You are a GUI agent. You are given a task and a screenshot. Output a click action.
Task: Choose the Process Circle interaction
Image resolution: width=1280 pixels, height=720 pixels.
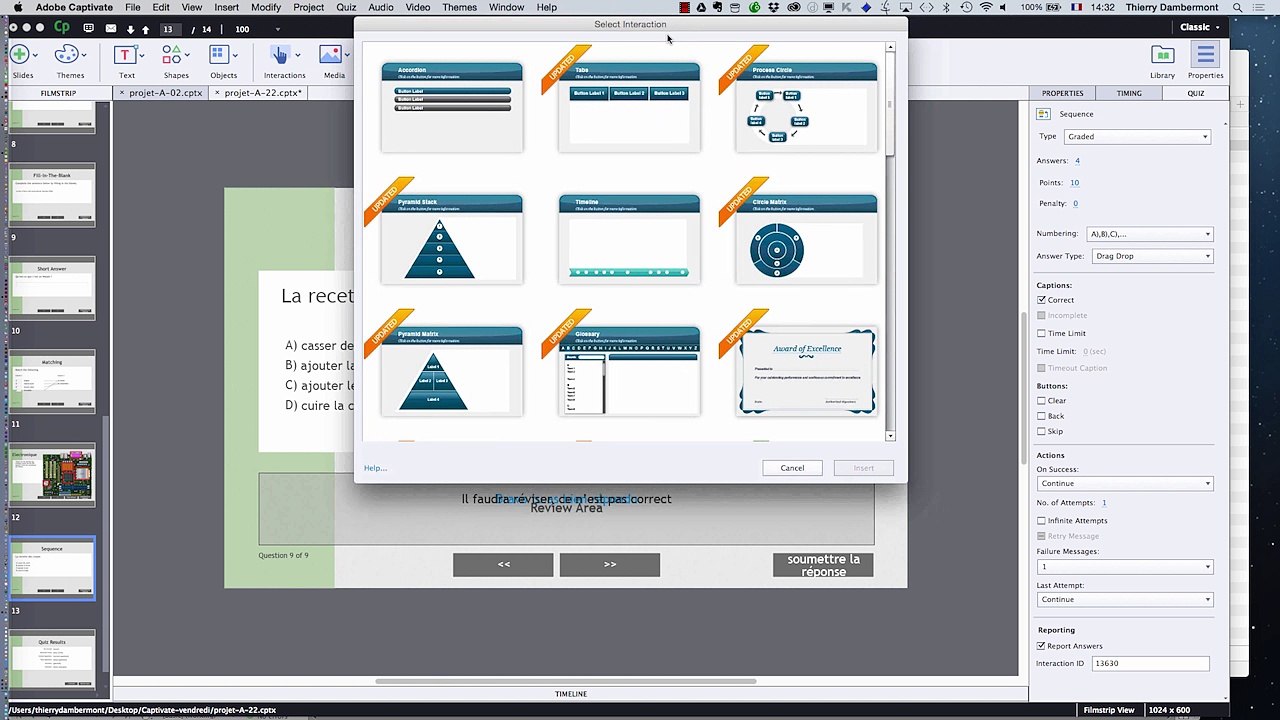806,107
